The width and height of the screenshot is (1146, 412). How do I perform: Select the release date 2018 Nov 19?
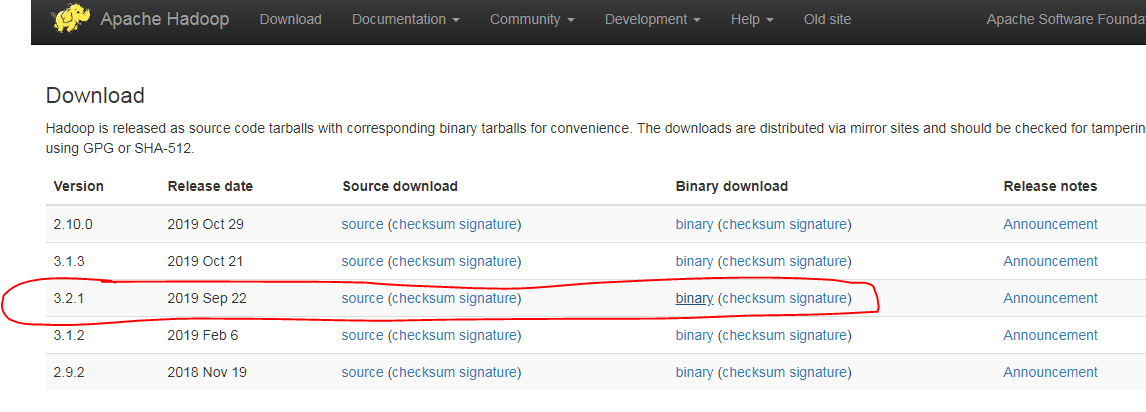pos(207,373)
